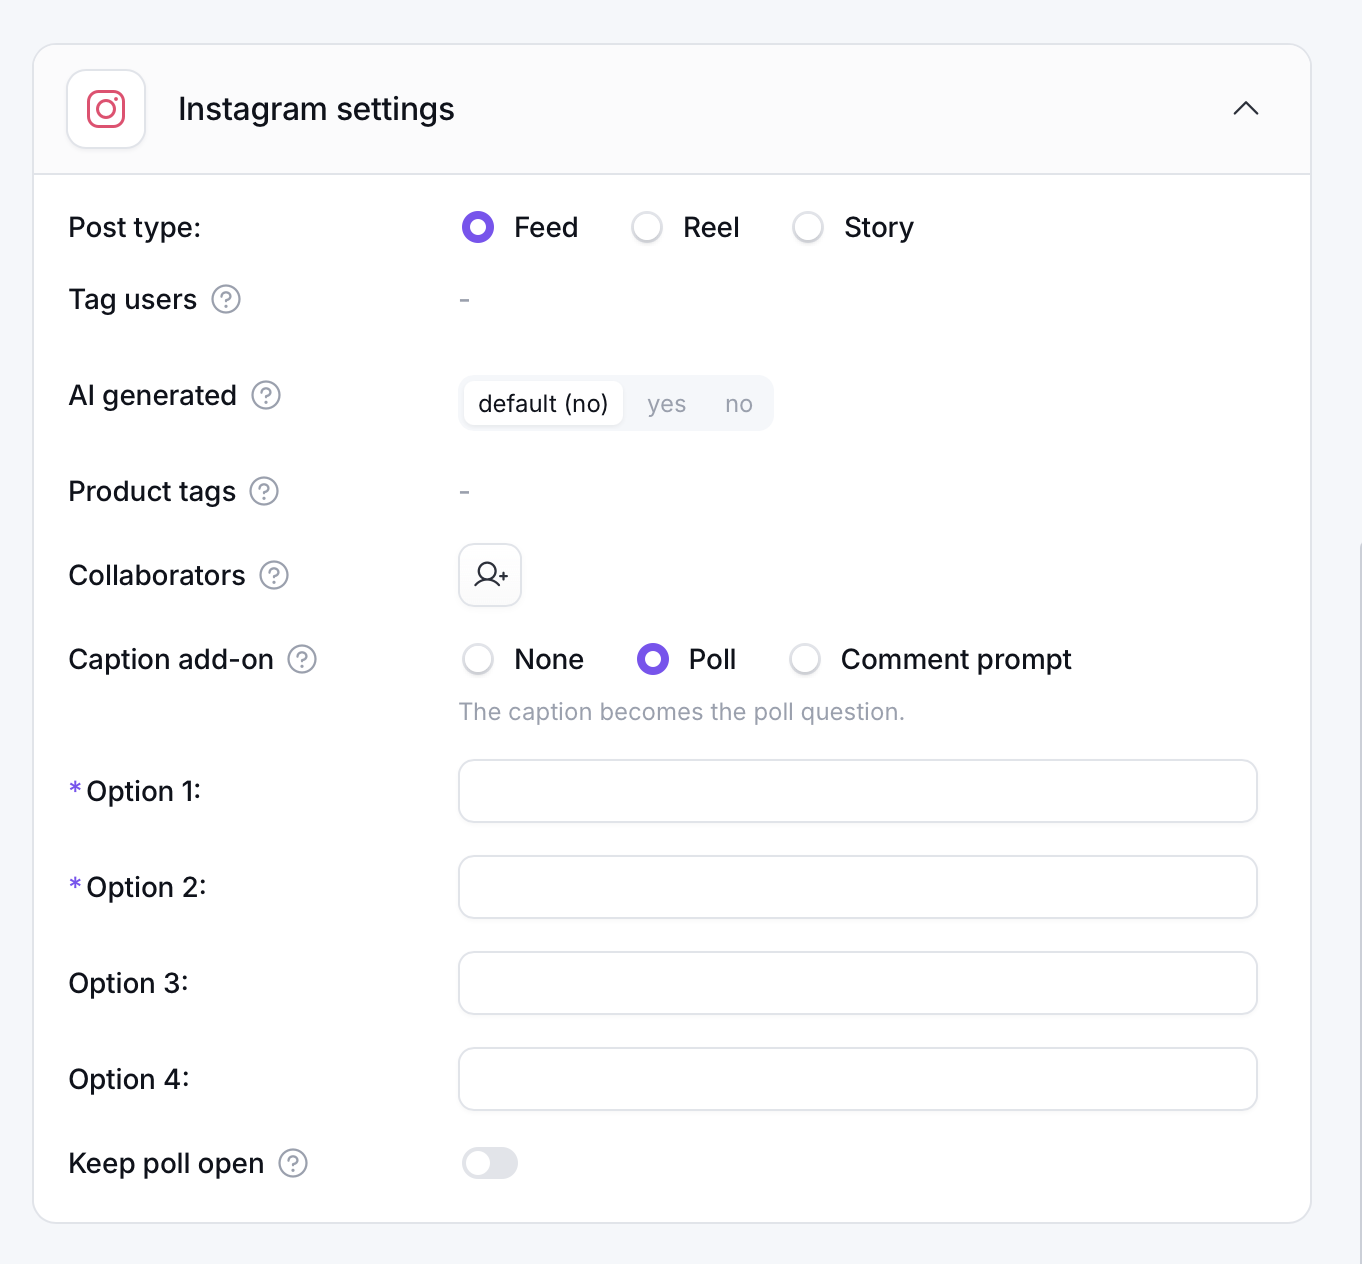Select the Poll caption add-on
This screenshot has height=1264, width=1362.
coord(653,659)
